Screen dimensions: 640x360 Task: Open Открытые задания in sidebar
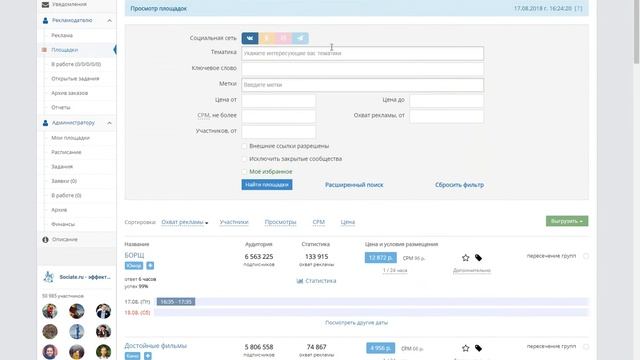(x=75, y=78)
